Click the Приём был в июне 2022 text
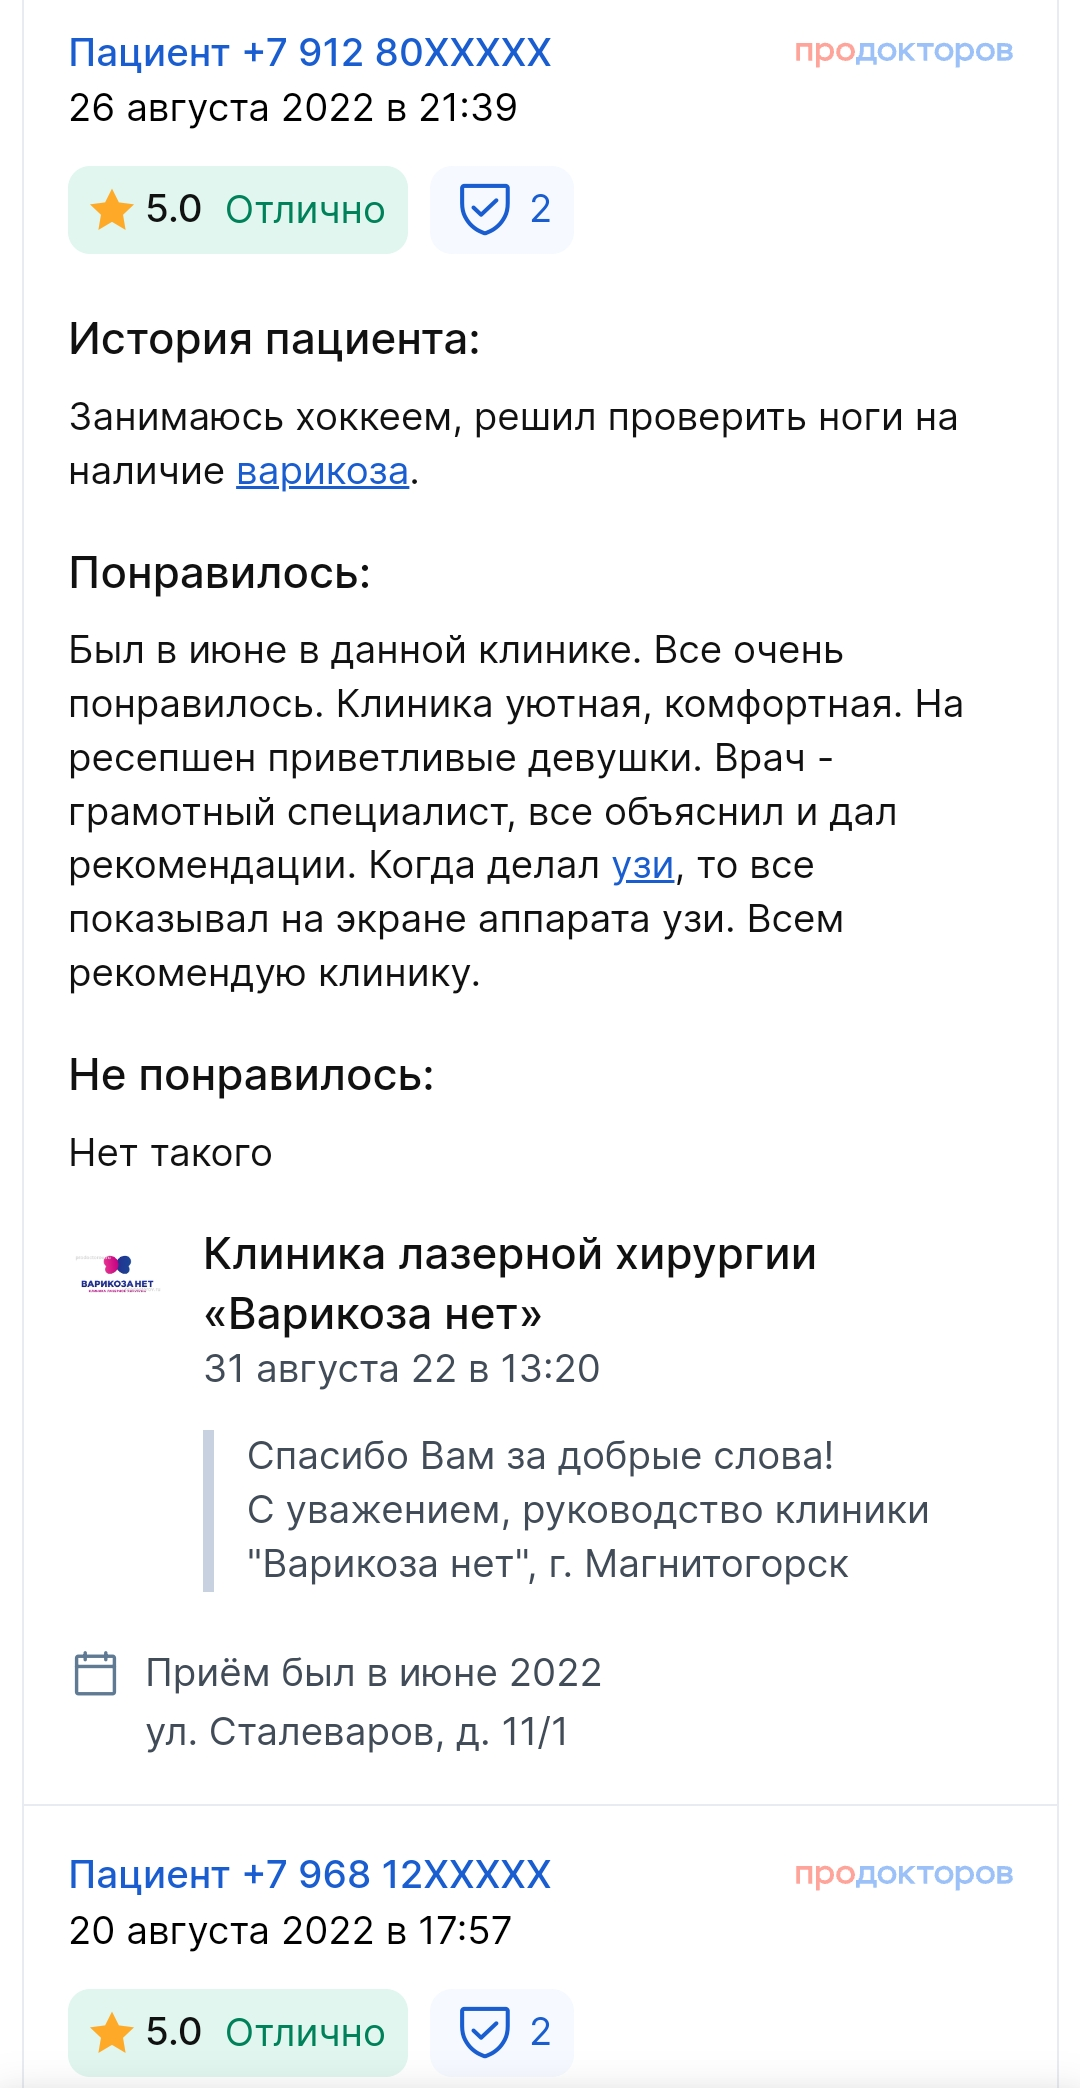This screenshot has width=1080, height=2088. [x=373, y=1673]
